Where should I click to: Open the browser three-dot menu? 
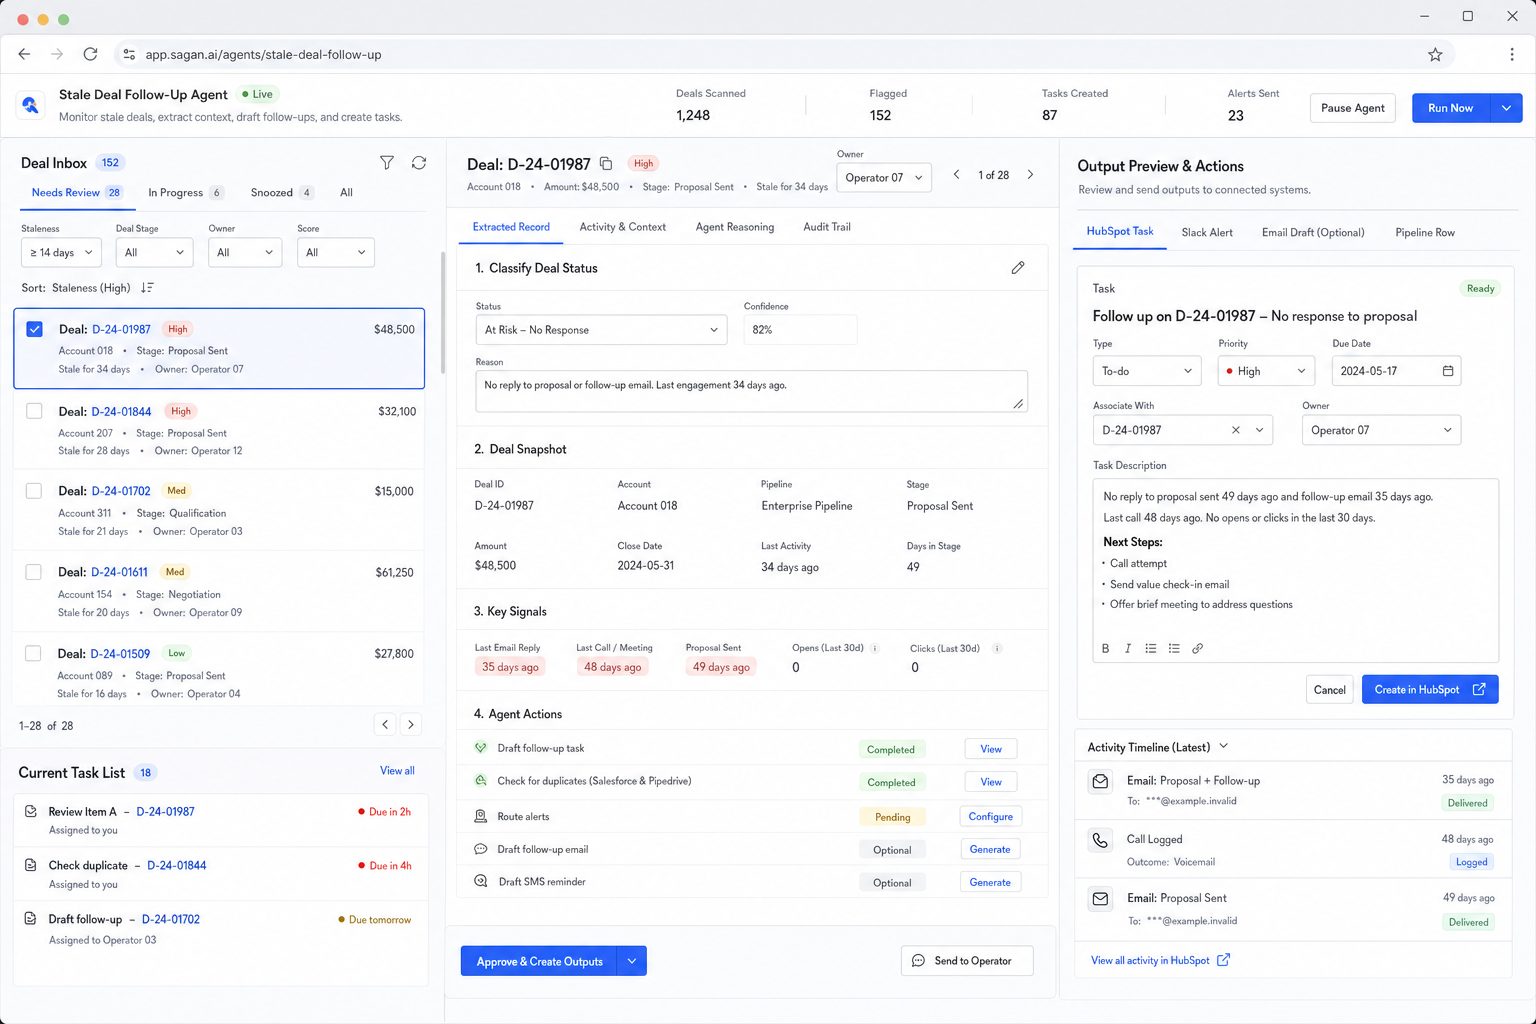click(1512, 55)
